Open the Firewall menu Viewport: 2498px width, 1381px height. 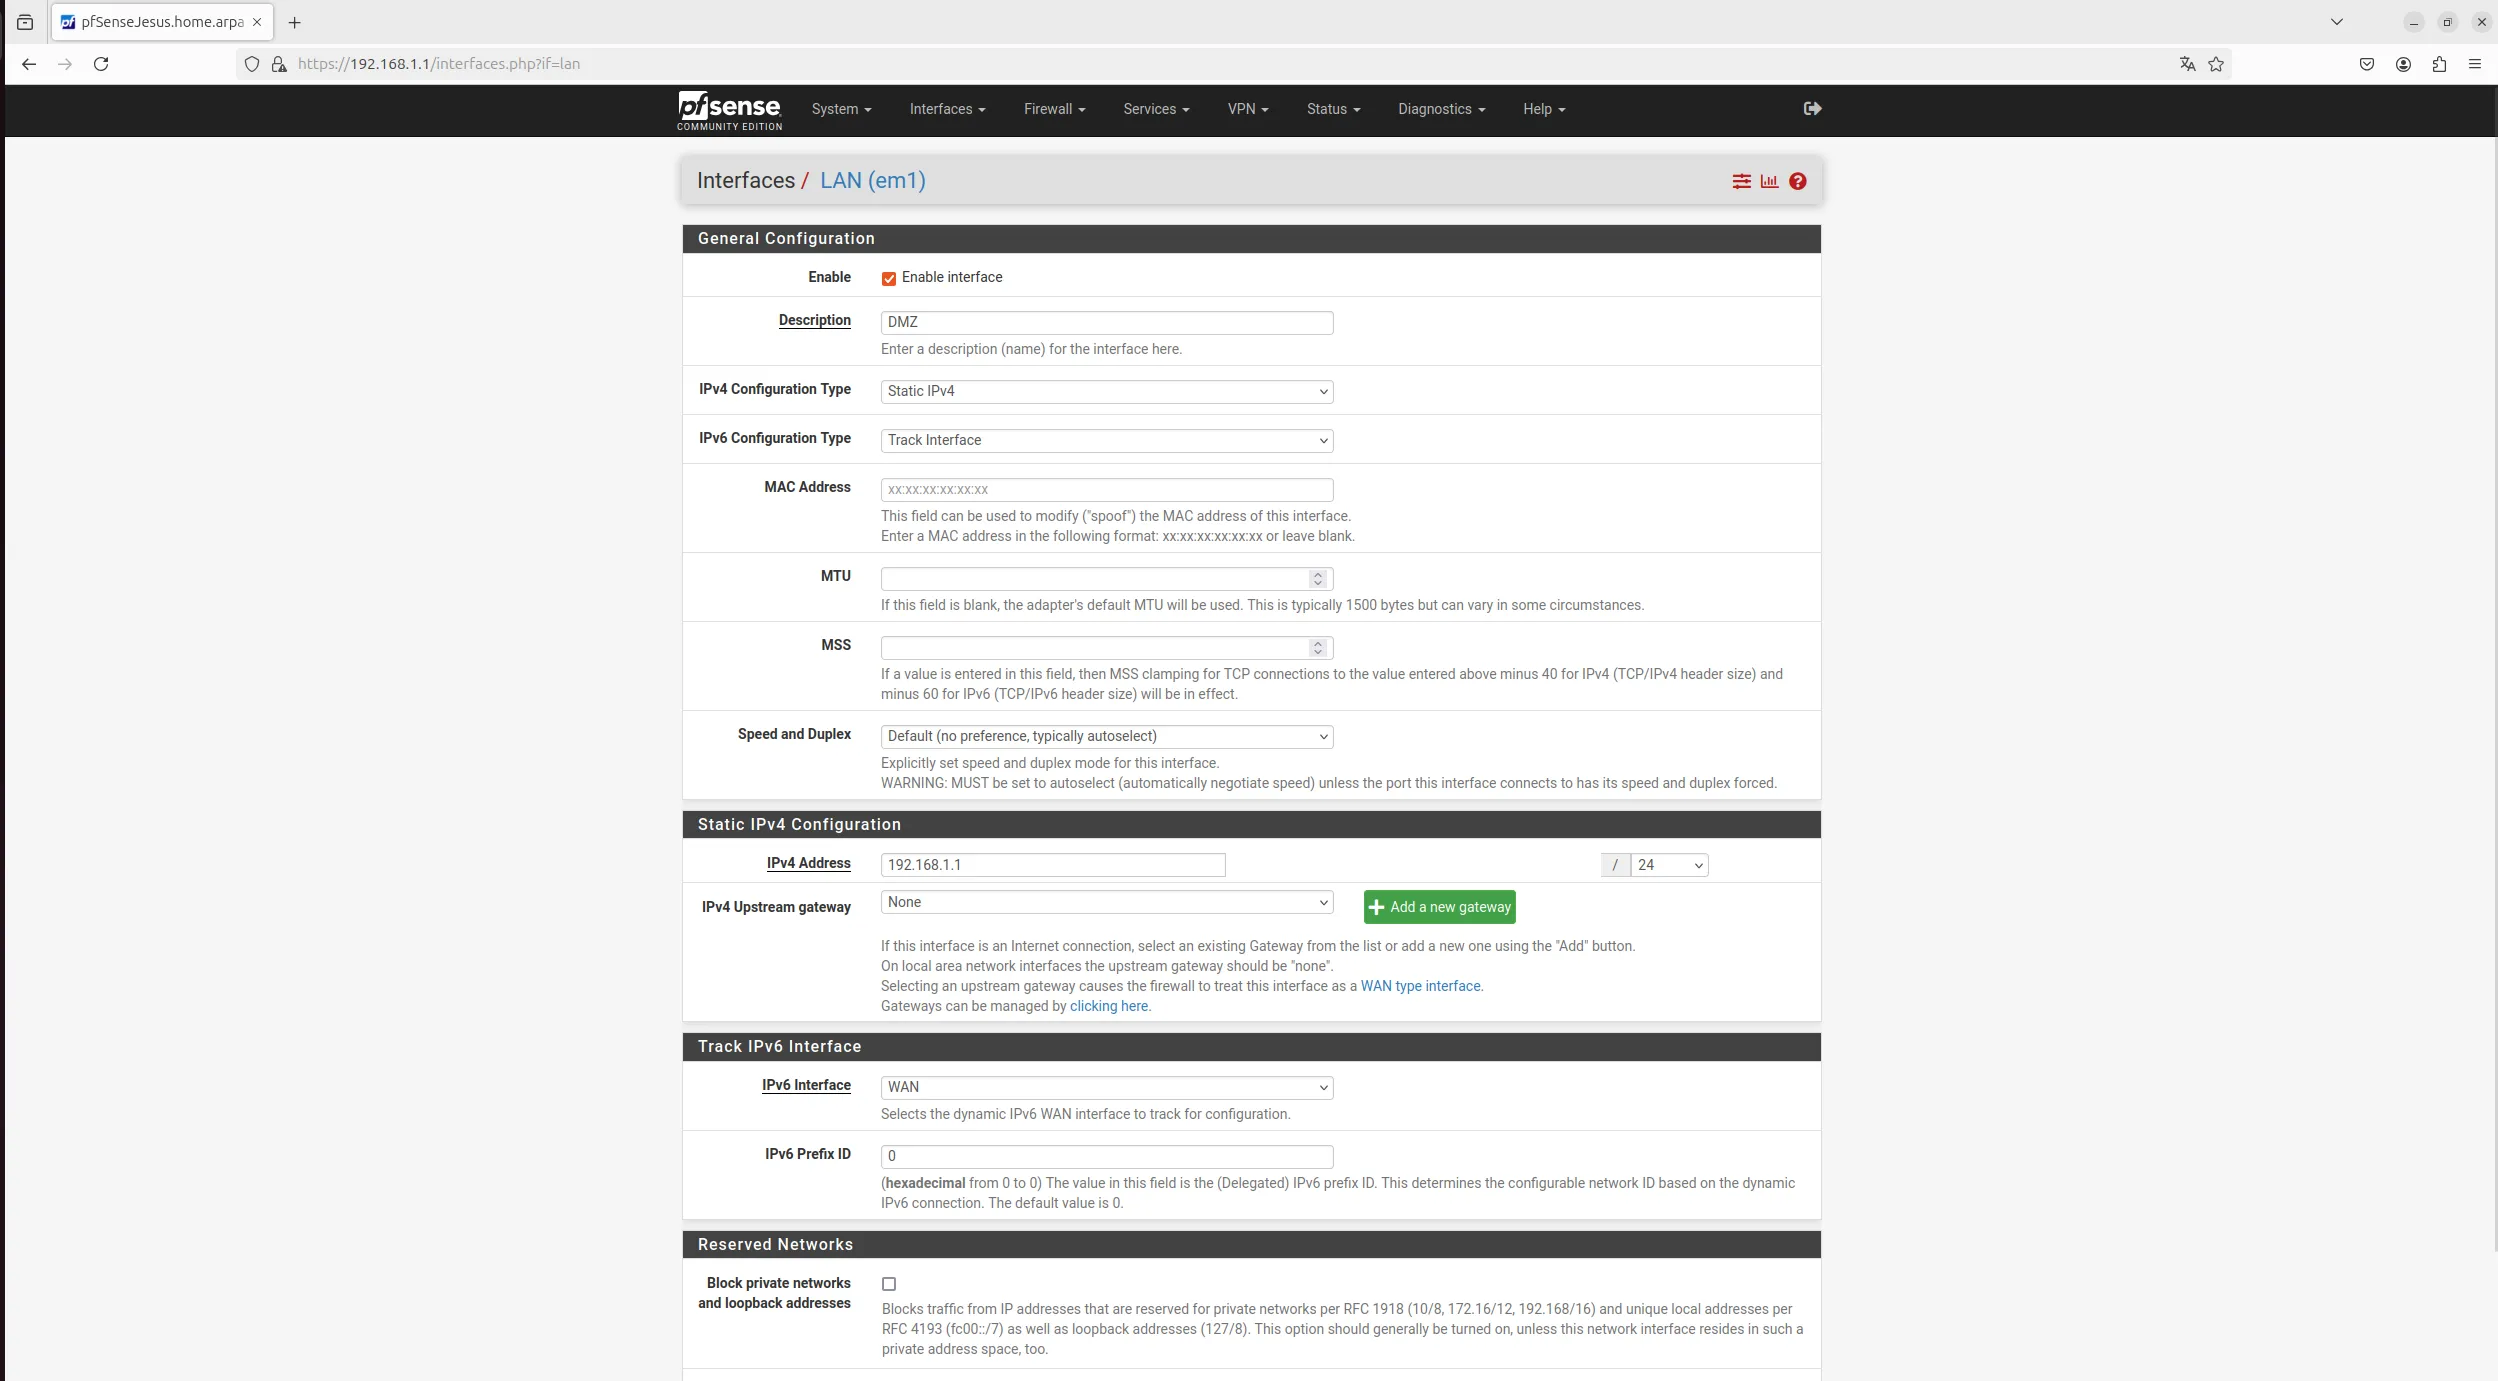click(x=1054, y=109)
